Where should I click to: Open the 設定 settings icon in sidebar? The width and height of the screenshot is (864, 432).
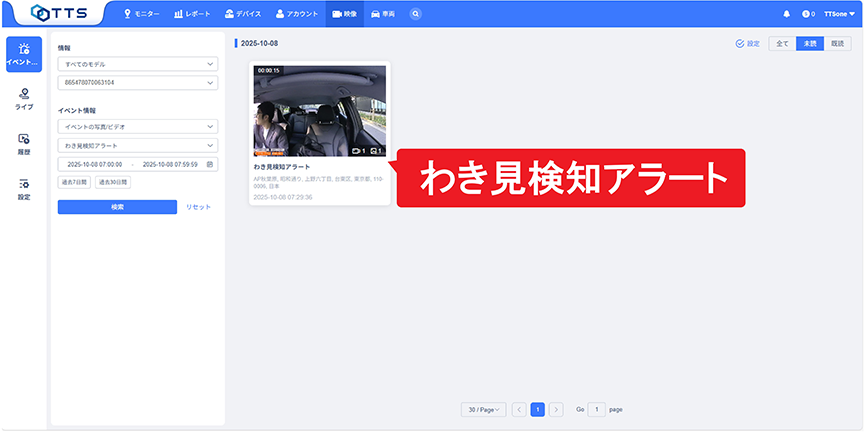point(24,188)
